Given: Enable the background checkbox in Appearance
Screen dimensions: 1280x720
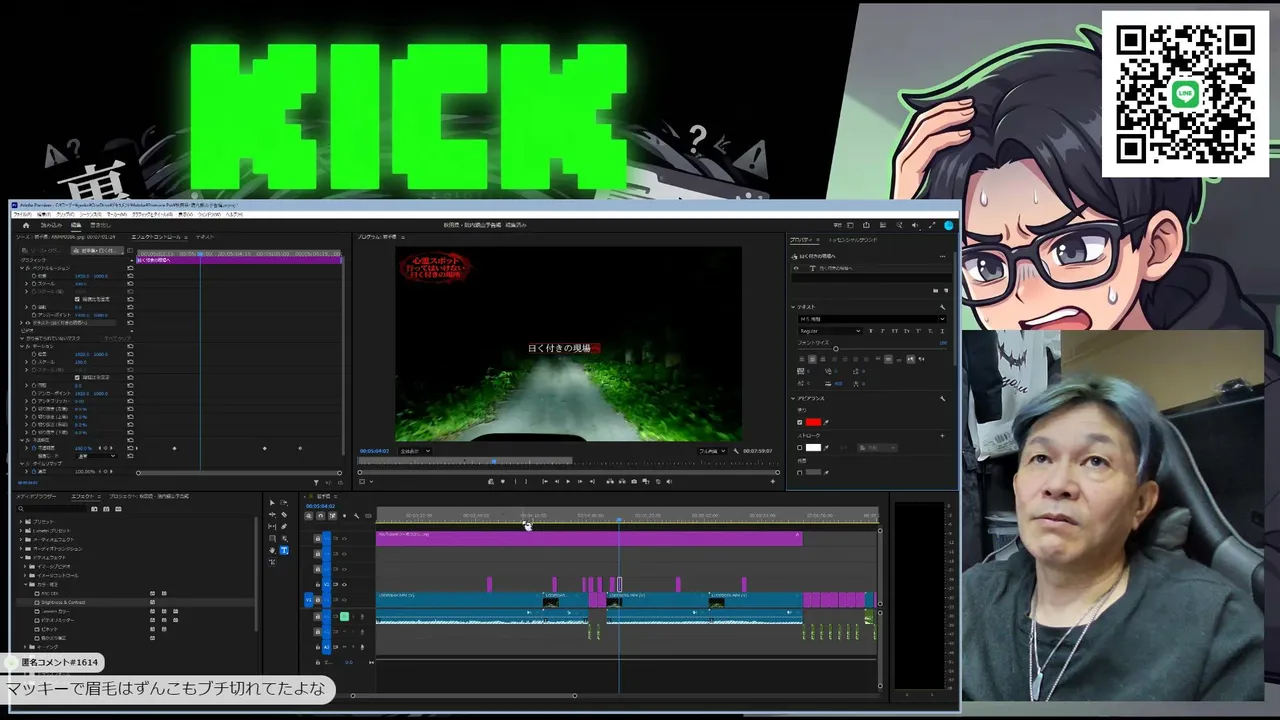Looking at the screenshot, I should 800,472.
